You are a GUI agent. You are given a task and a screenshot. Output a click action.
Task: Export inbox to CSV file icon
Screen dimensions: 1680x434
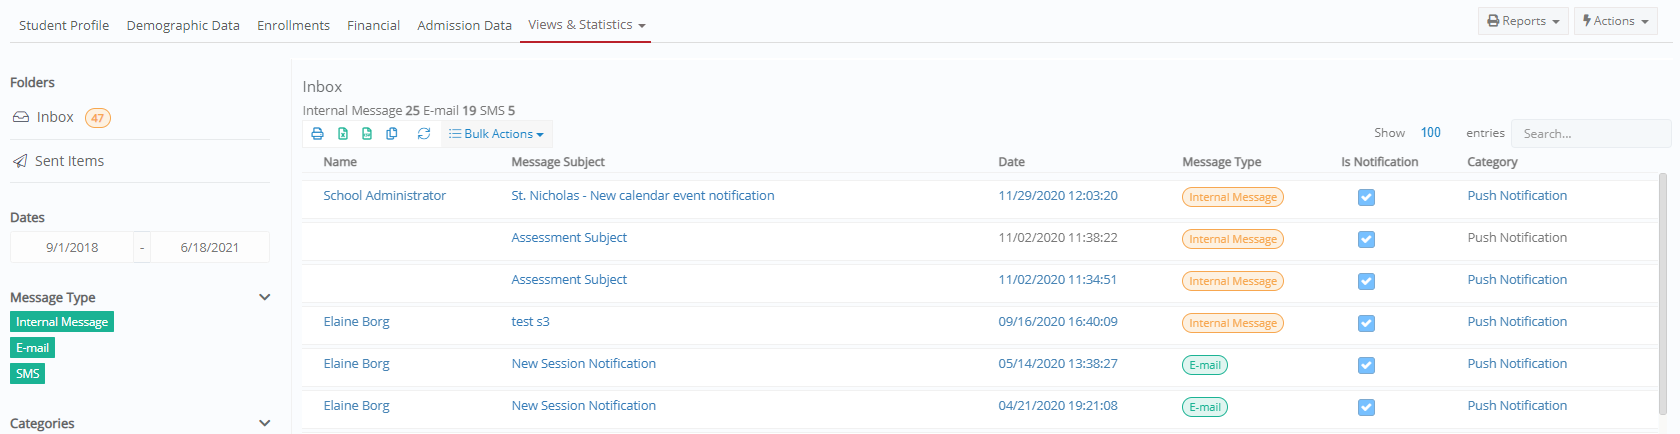coord(367,134)
